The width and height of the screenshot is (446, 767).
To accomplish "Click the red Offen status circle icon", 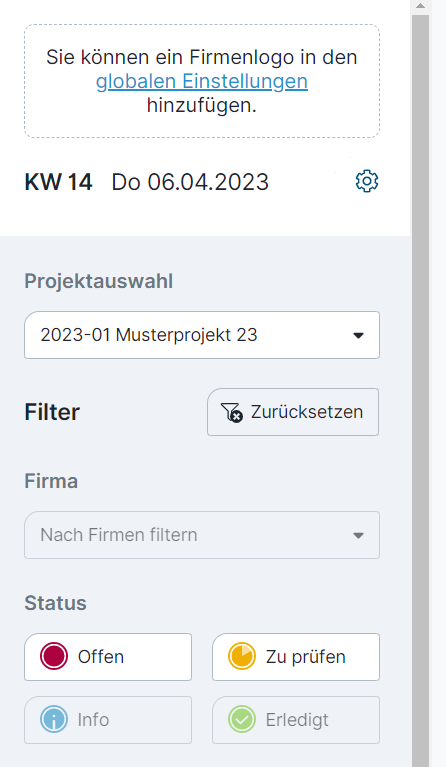I will point(54,656).
